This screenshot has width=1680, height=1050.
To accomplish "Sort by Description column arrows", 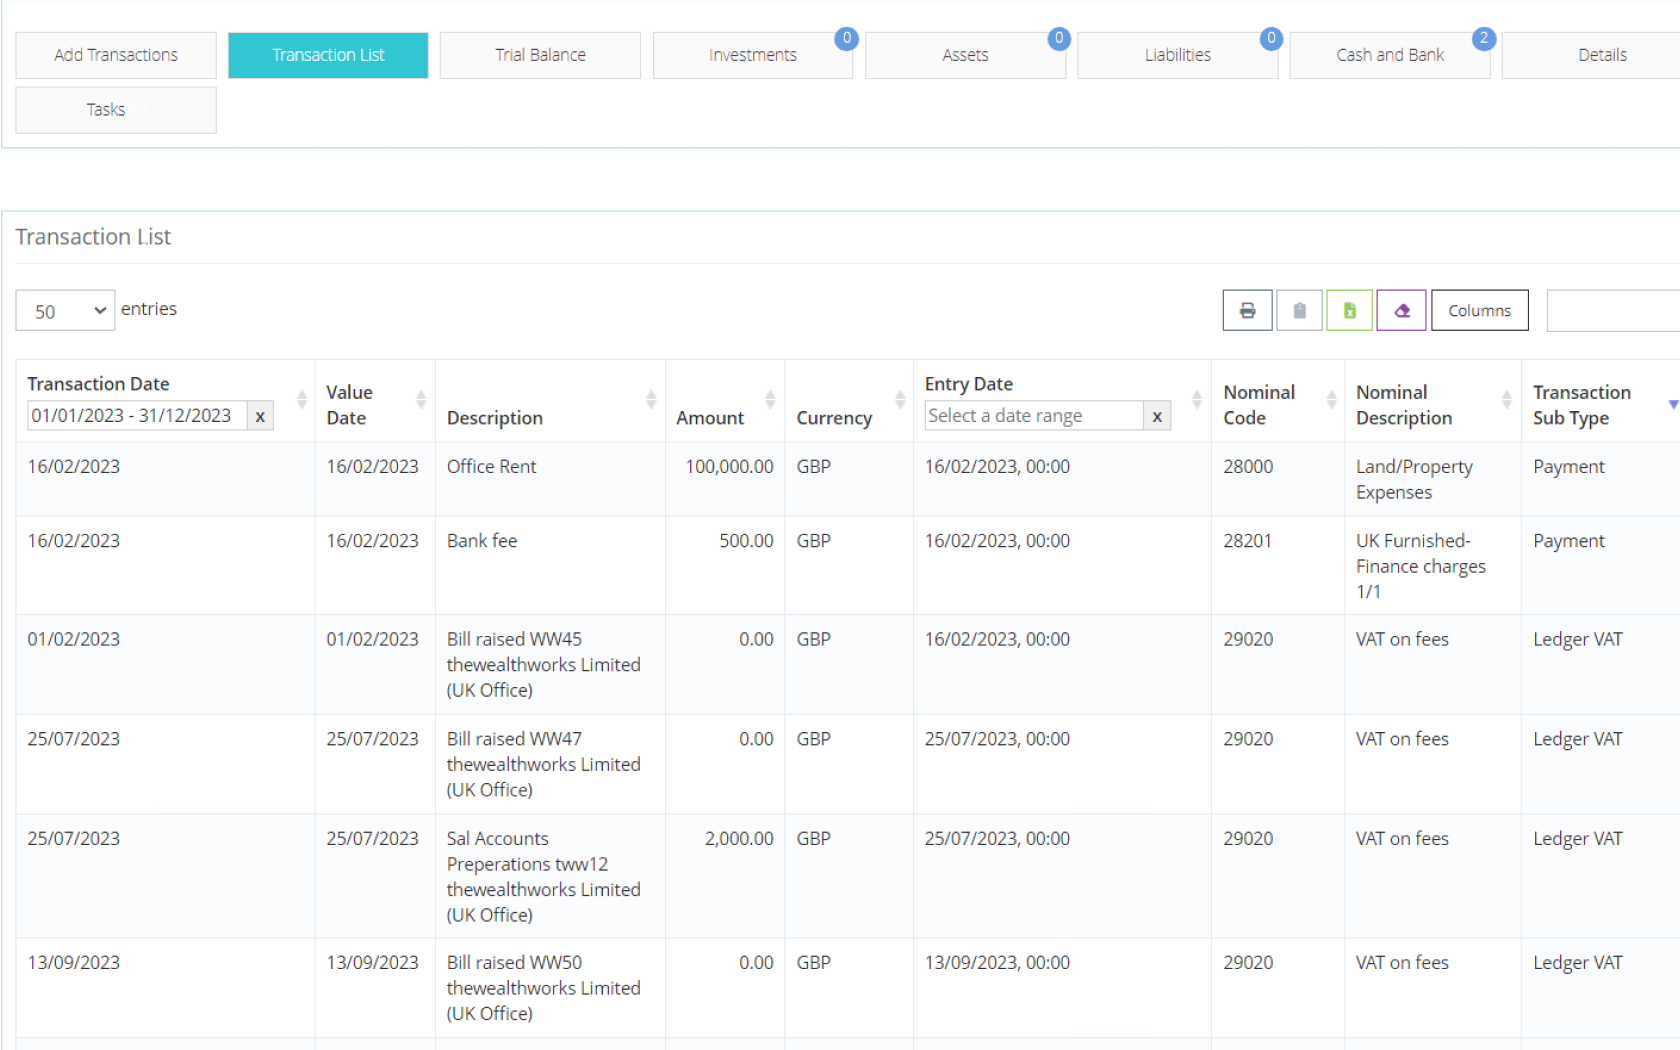I will click(x=651, y=400).
